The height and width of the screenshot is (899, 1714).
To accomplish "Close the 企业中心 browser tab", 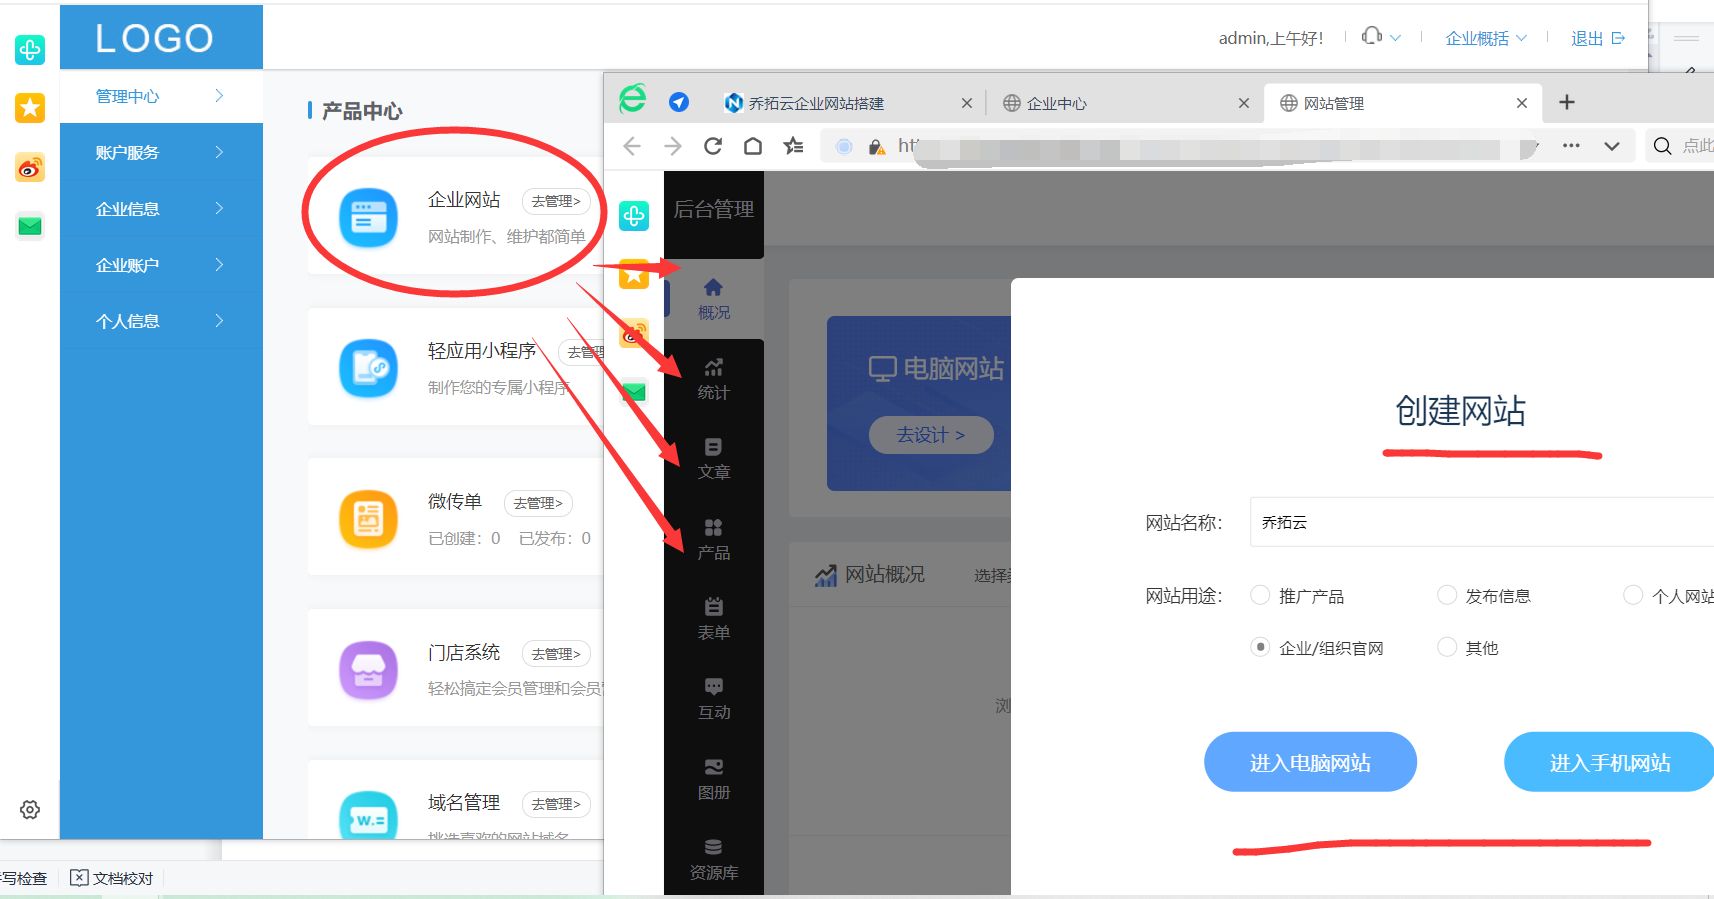I will (1243, 102).
